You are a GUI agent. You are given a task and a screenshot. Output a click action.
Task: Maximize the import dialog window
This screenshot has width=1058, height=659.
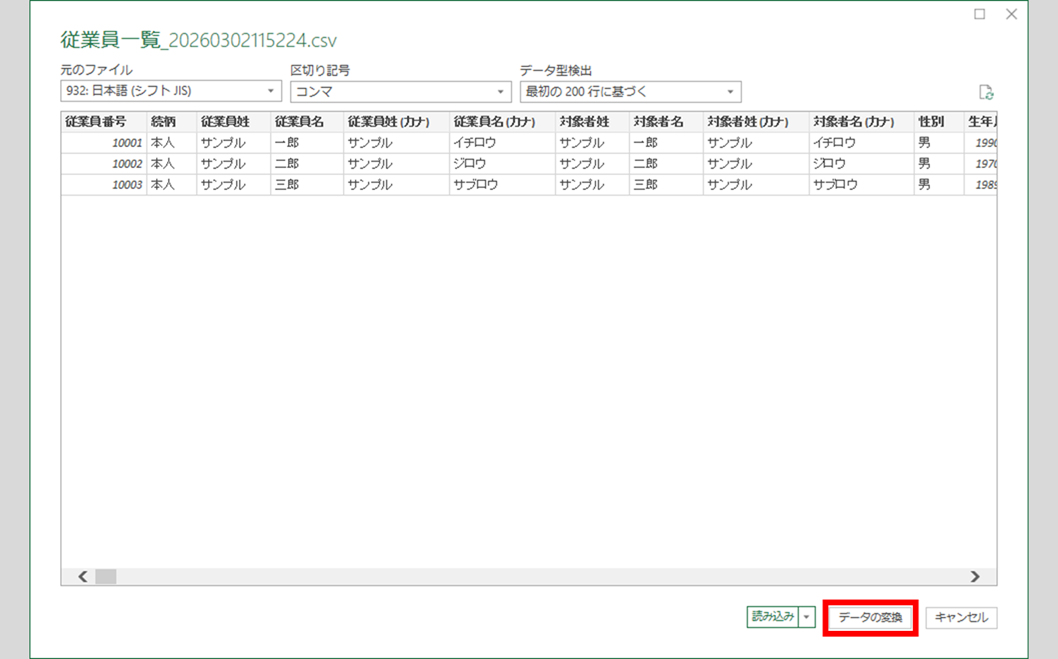pos(979,14)
